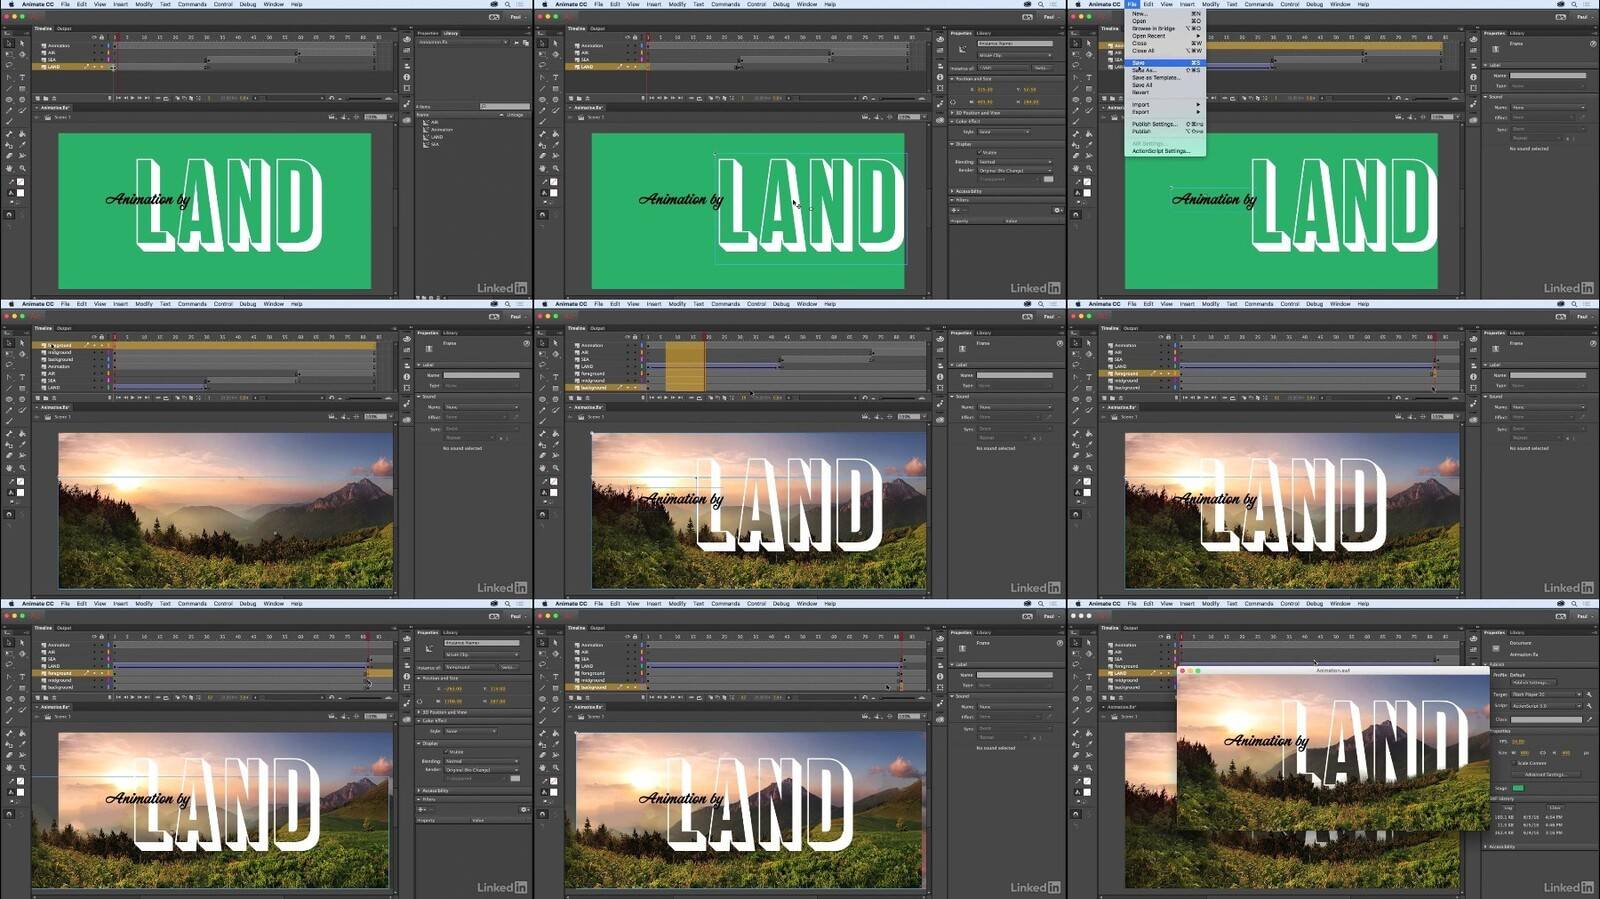The height and width of the screenshot is (899, 1600).
Task: Open Apple menu in frame showing Library list
Action: tap(11, 4)
